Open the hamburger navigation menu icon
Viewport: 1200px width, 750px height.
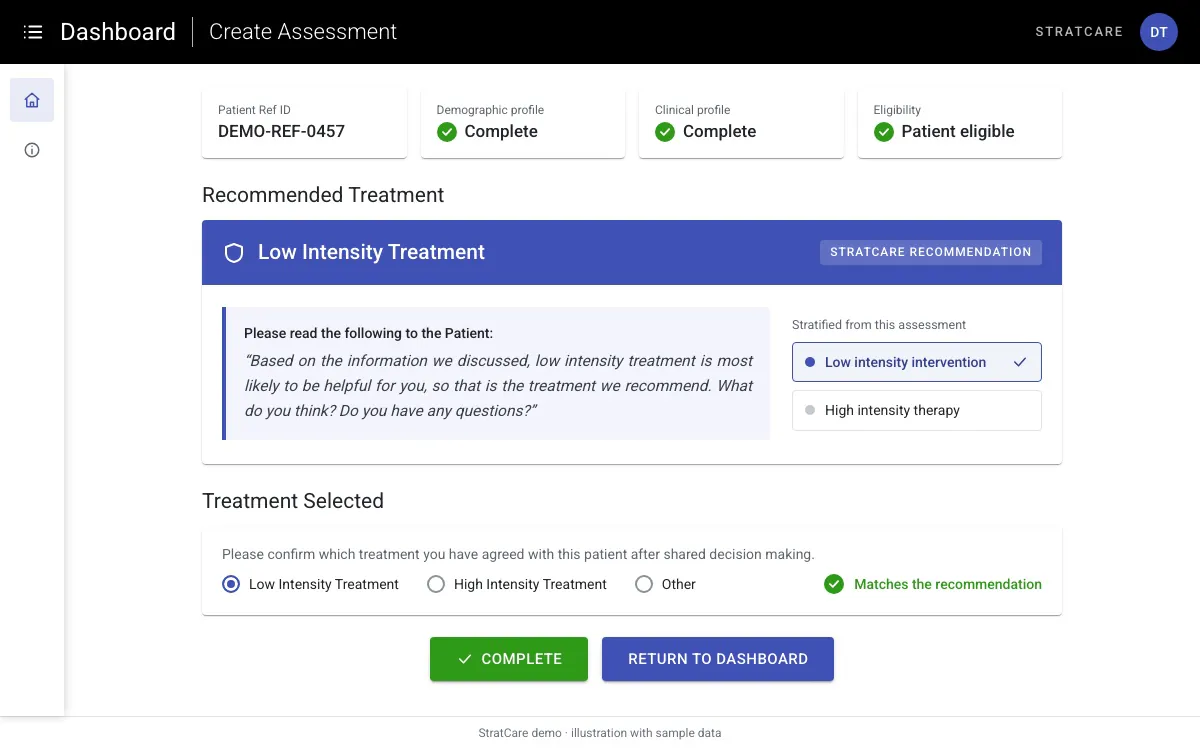tap(33, 32)
